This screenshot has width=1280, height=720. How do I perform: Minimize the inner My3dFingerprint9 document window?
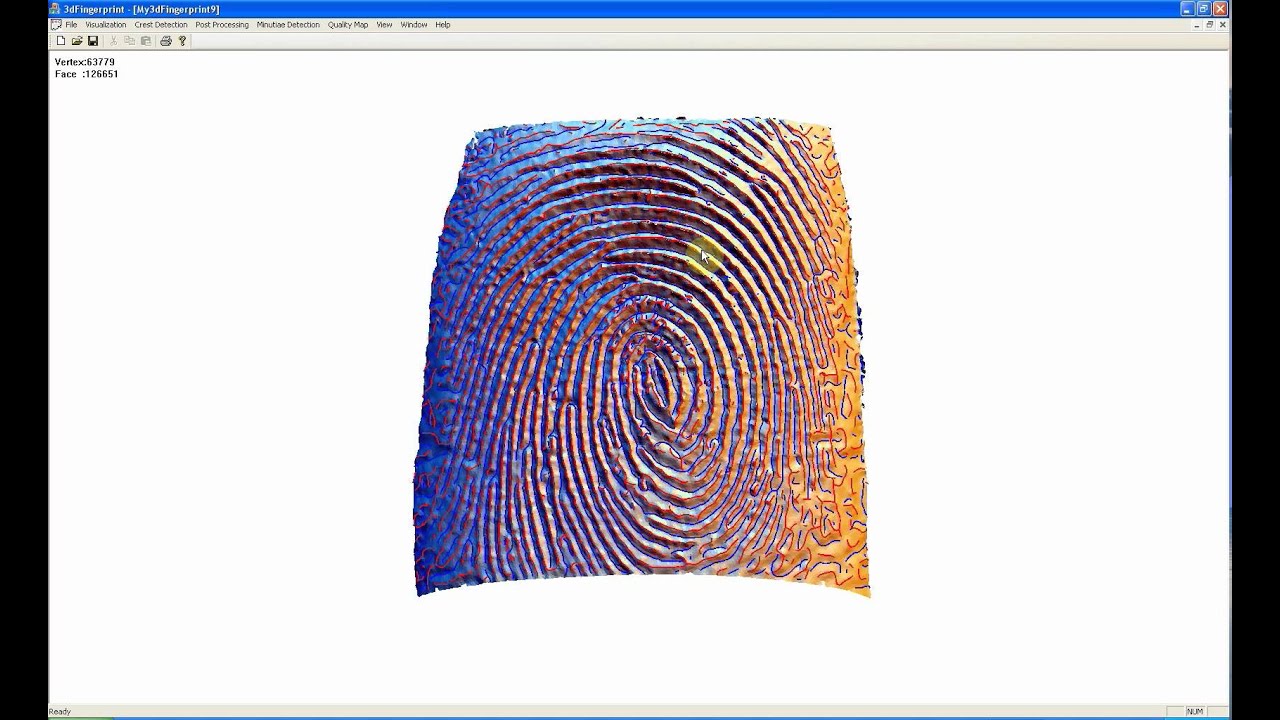tap(1196, 24)
